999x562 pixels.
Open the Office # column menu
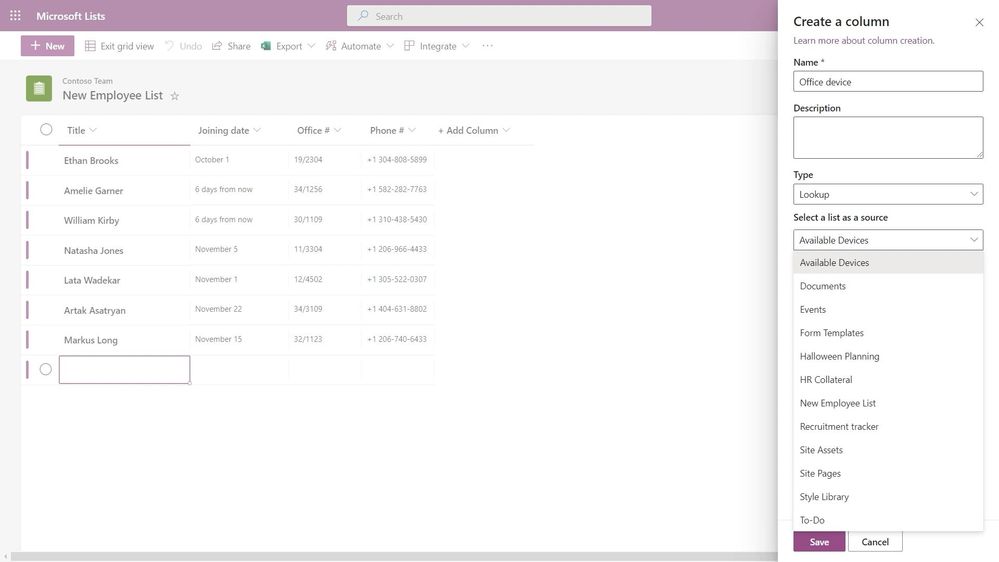pyautogui.click(x=319, y=130)
